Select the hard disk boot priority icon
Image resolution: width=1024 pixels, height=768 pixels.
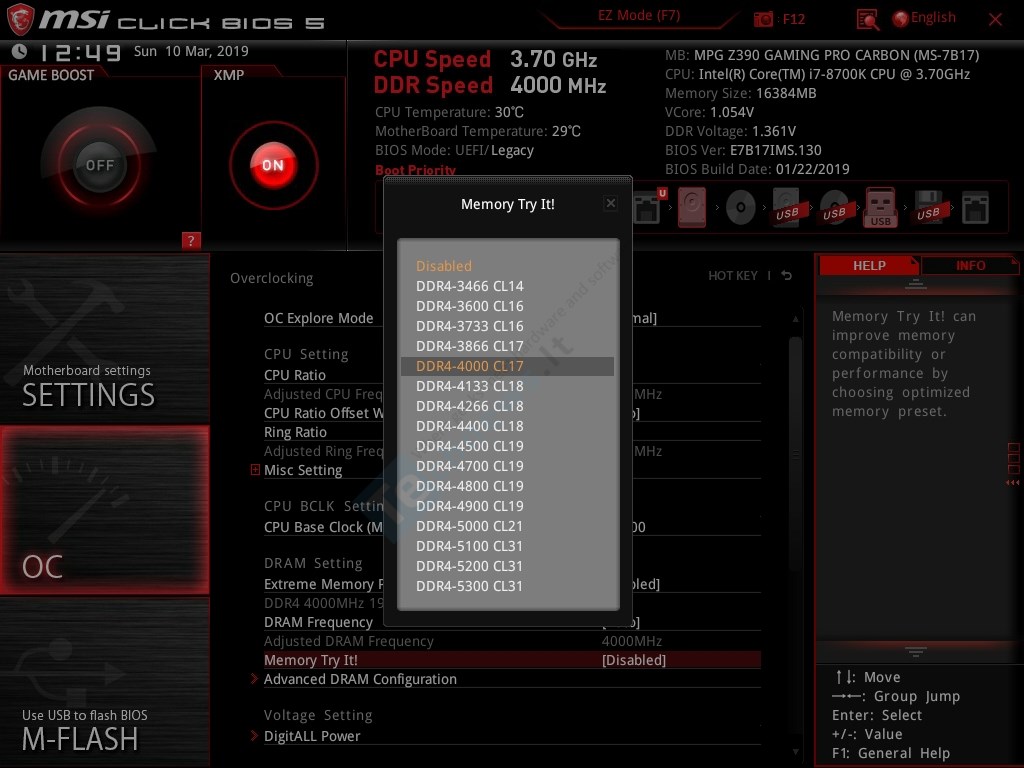click(691, 208)
